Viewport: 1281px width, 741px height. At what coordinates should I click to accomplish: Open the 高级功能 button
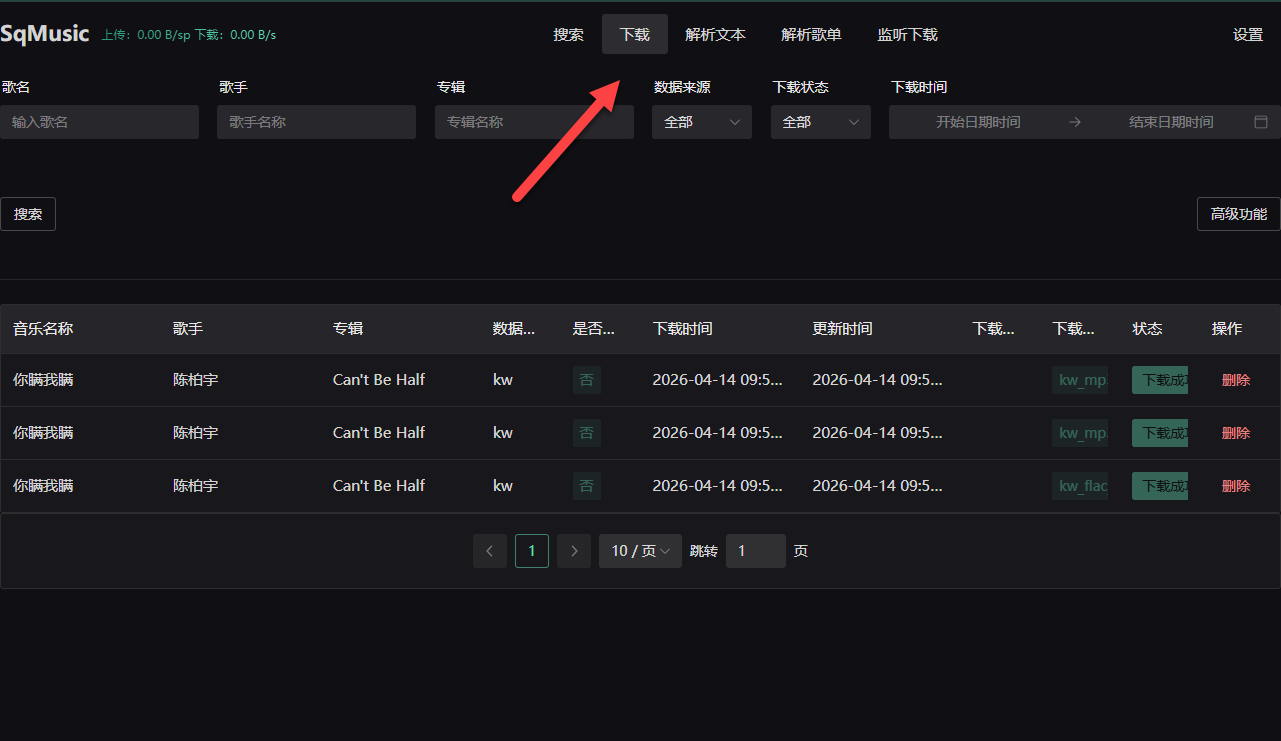[1239, 214]
